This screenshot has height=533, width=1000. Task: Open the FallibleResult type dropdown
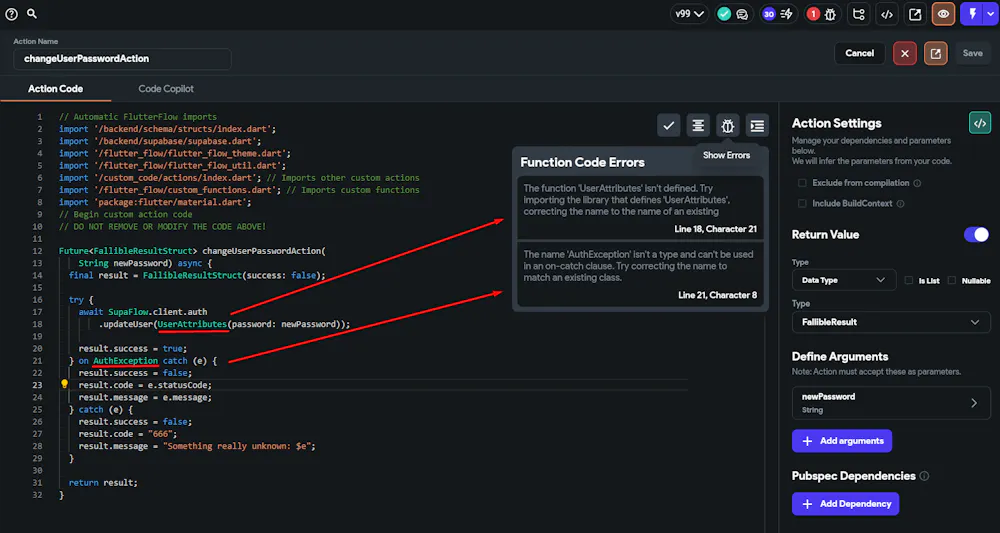[891, 322]
